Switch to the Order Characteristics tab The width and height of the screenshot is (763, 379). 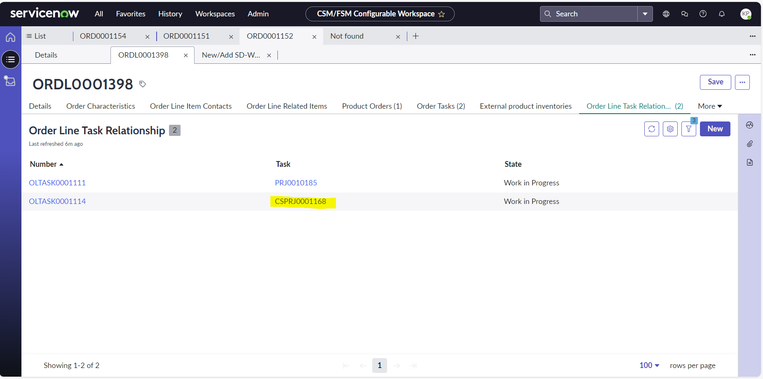click(100, 106)
